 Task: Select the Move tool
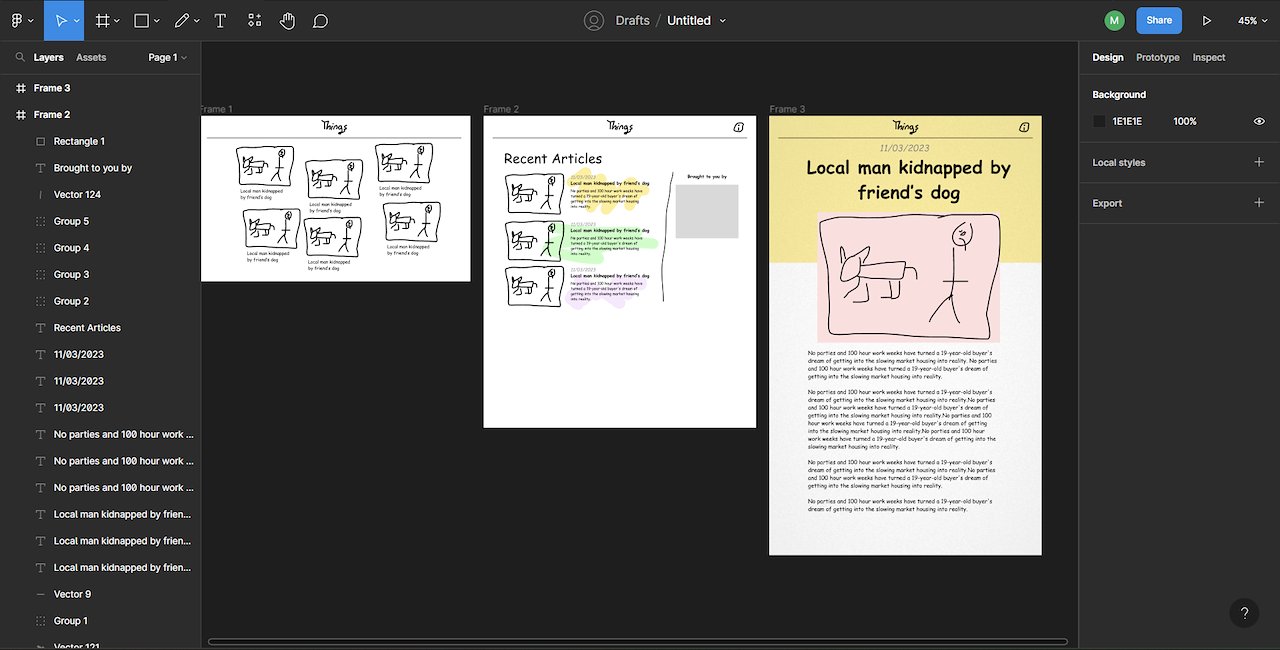coord(60,20)
